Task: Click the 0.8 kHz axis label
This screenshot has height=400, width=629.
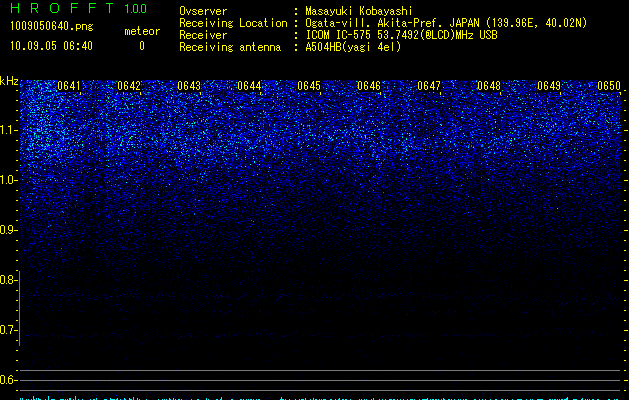Action: 9,280
